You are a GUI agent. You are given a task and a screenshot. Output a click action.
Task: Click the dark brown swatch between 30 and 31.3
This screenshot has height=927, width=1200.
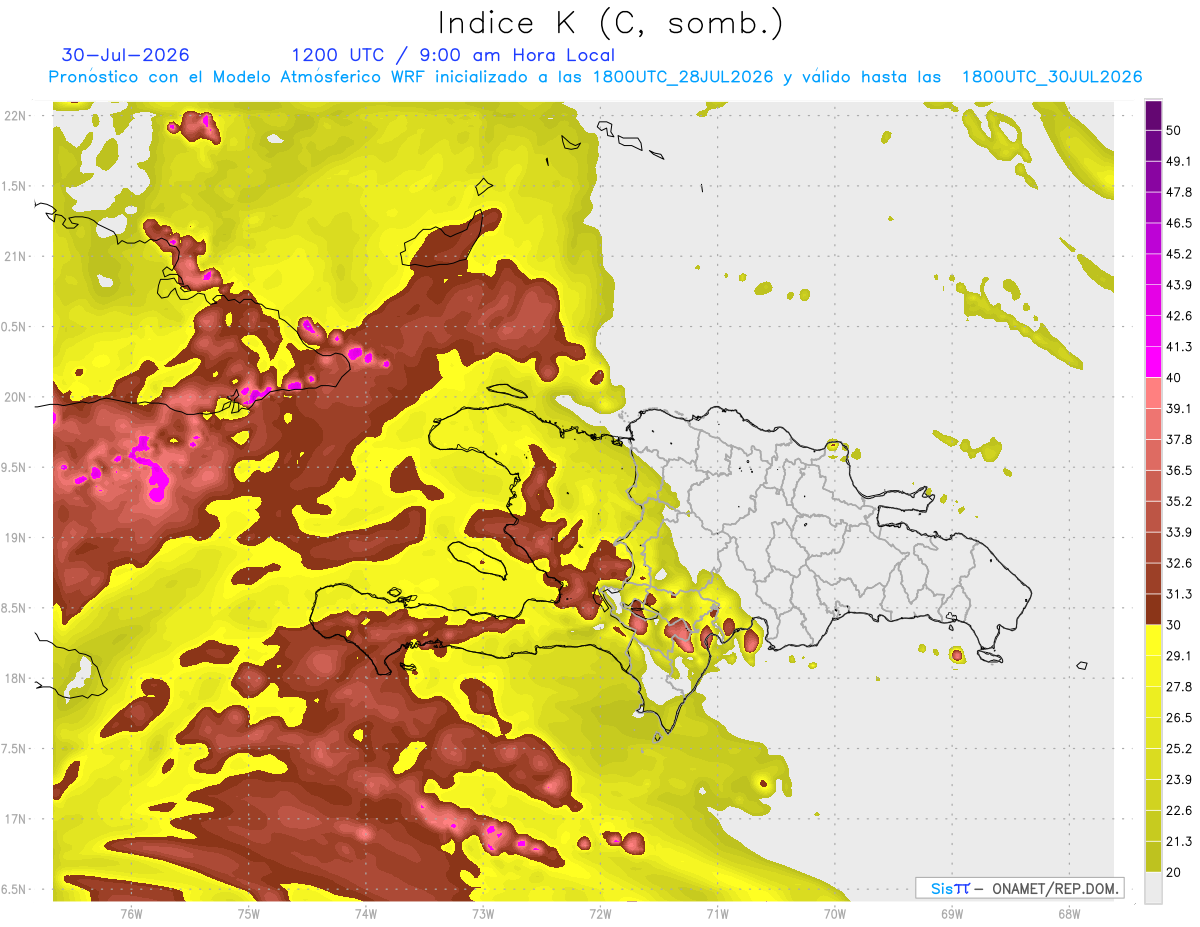1153,609
